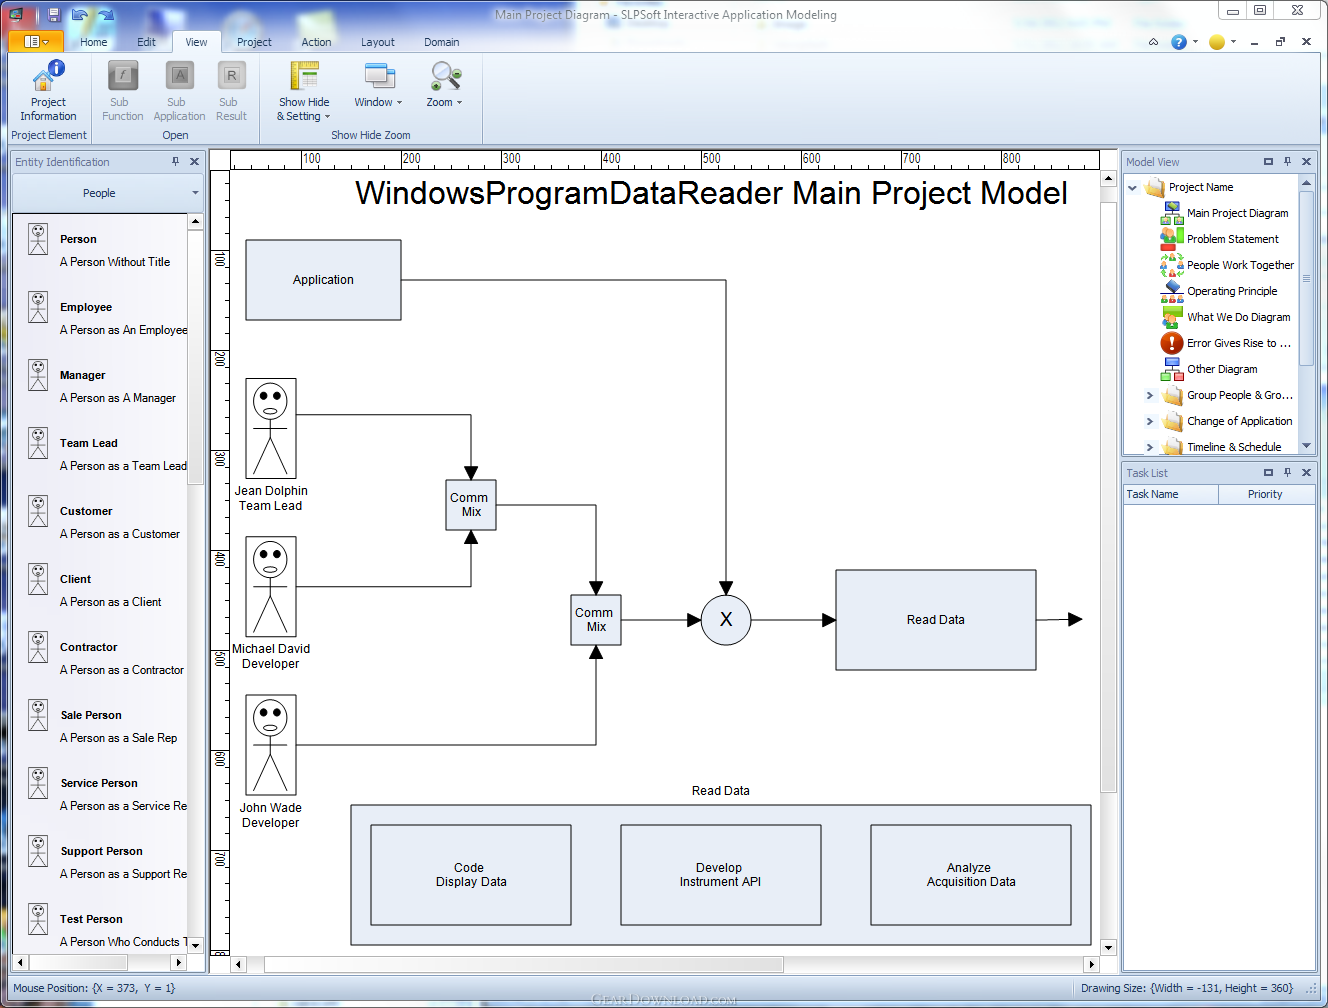The image size is (1328, 1008).
Task: Click the blue Help question mark icon
Action: [x=1179, y=42]
